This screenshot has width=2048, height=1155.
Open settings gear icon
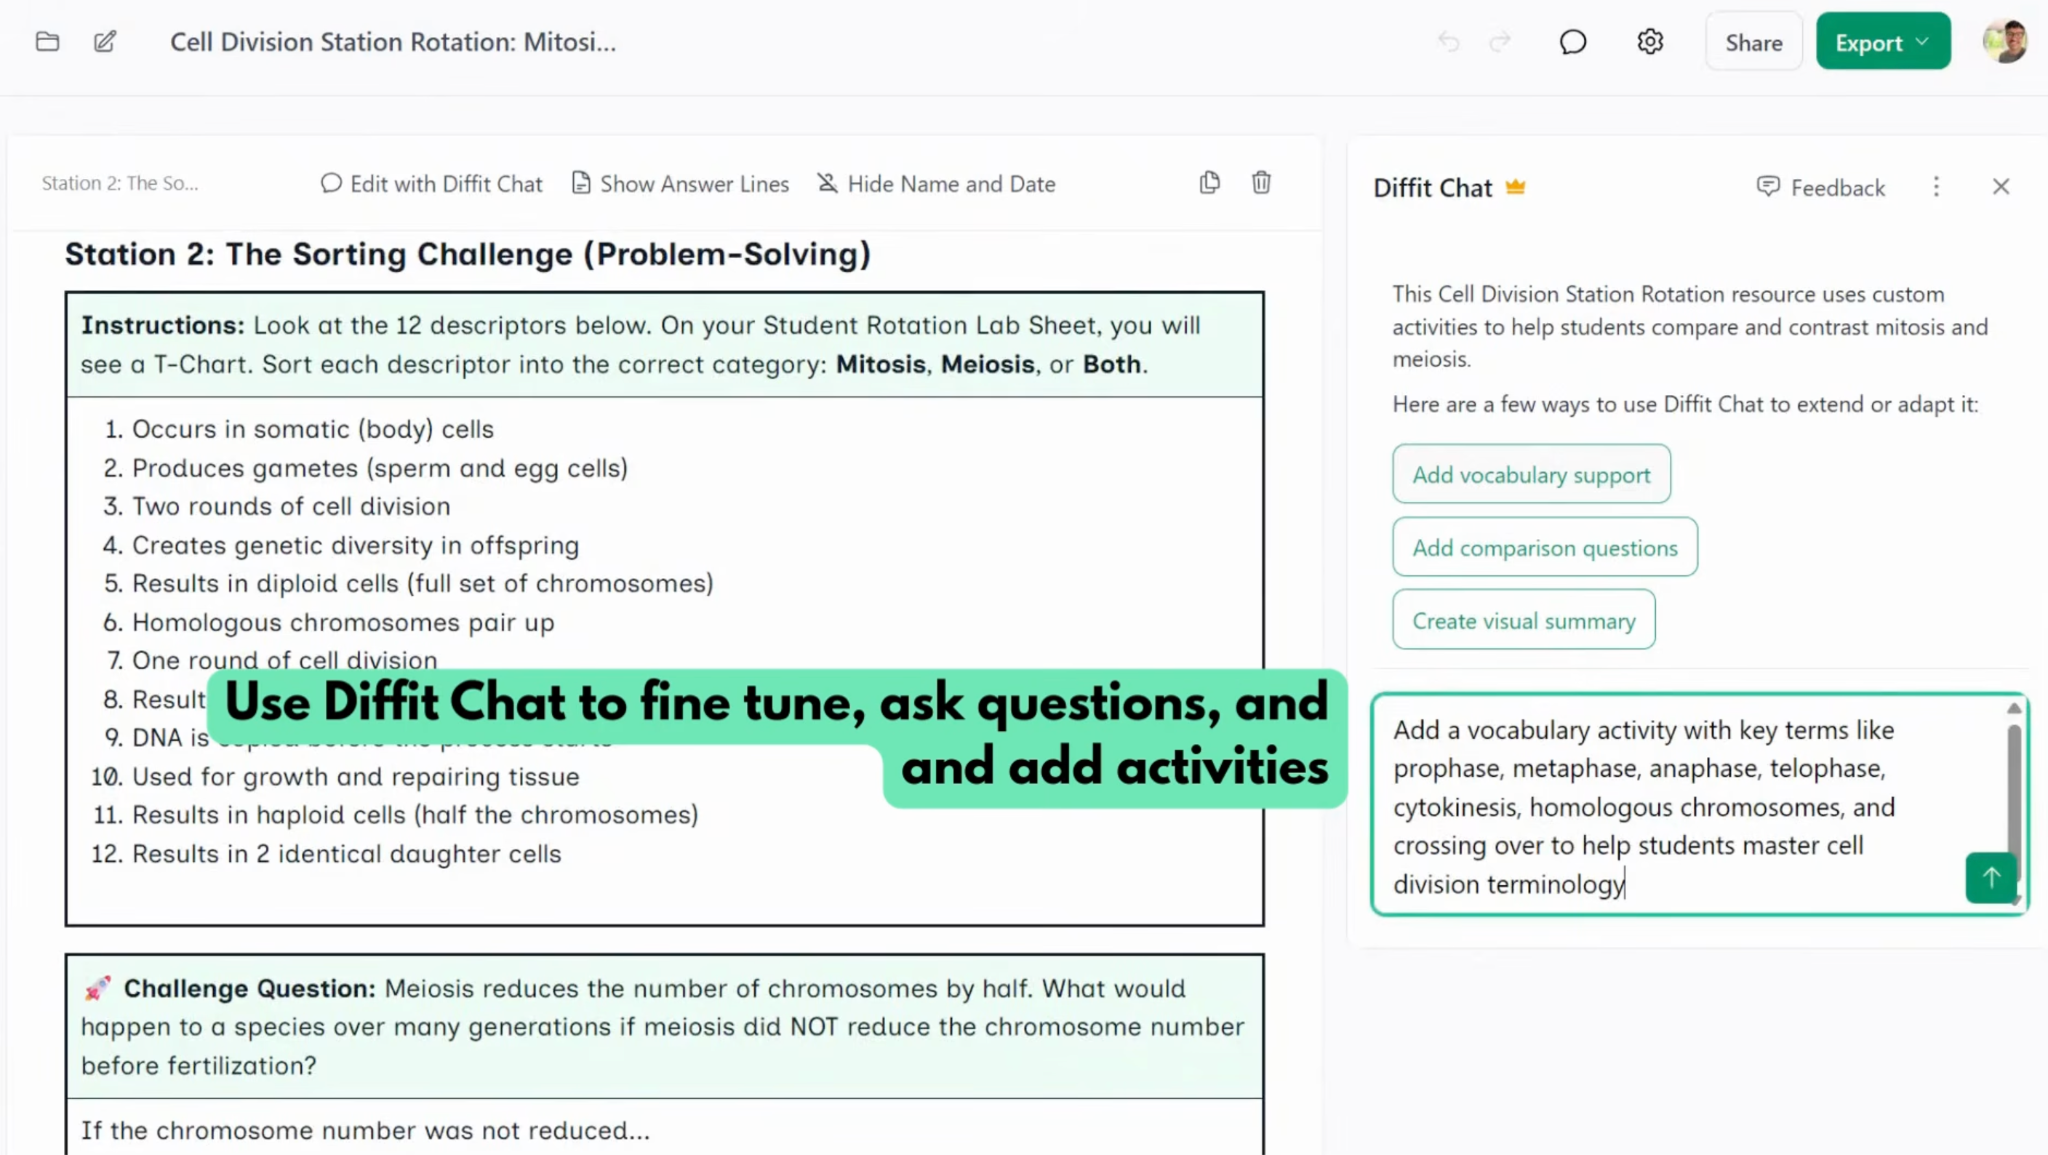tap(1650, 42)
